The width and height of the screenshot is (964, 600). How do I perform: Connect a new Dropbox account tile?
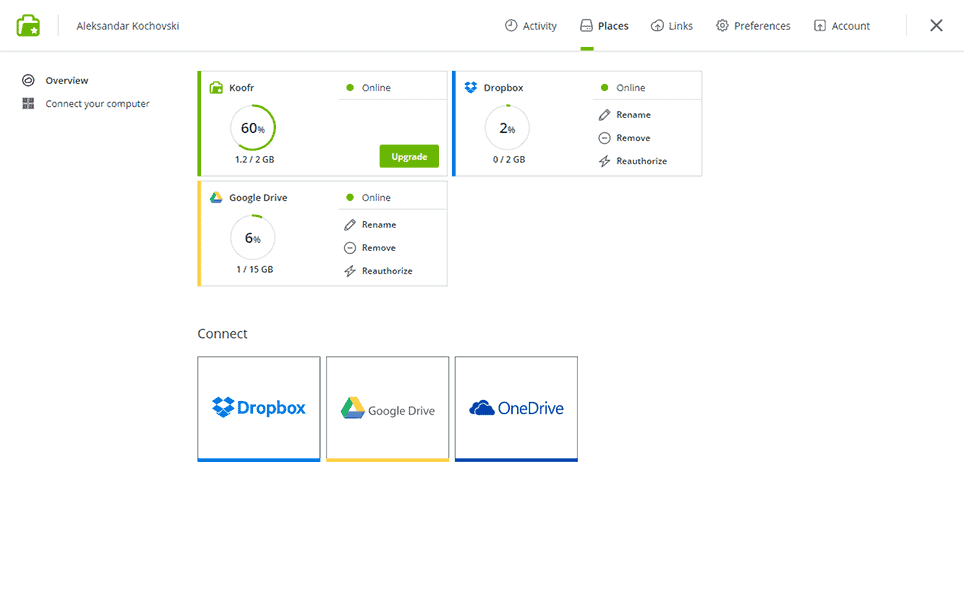259,409
